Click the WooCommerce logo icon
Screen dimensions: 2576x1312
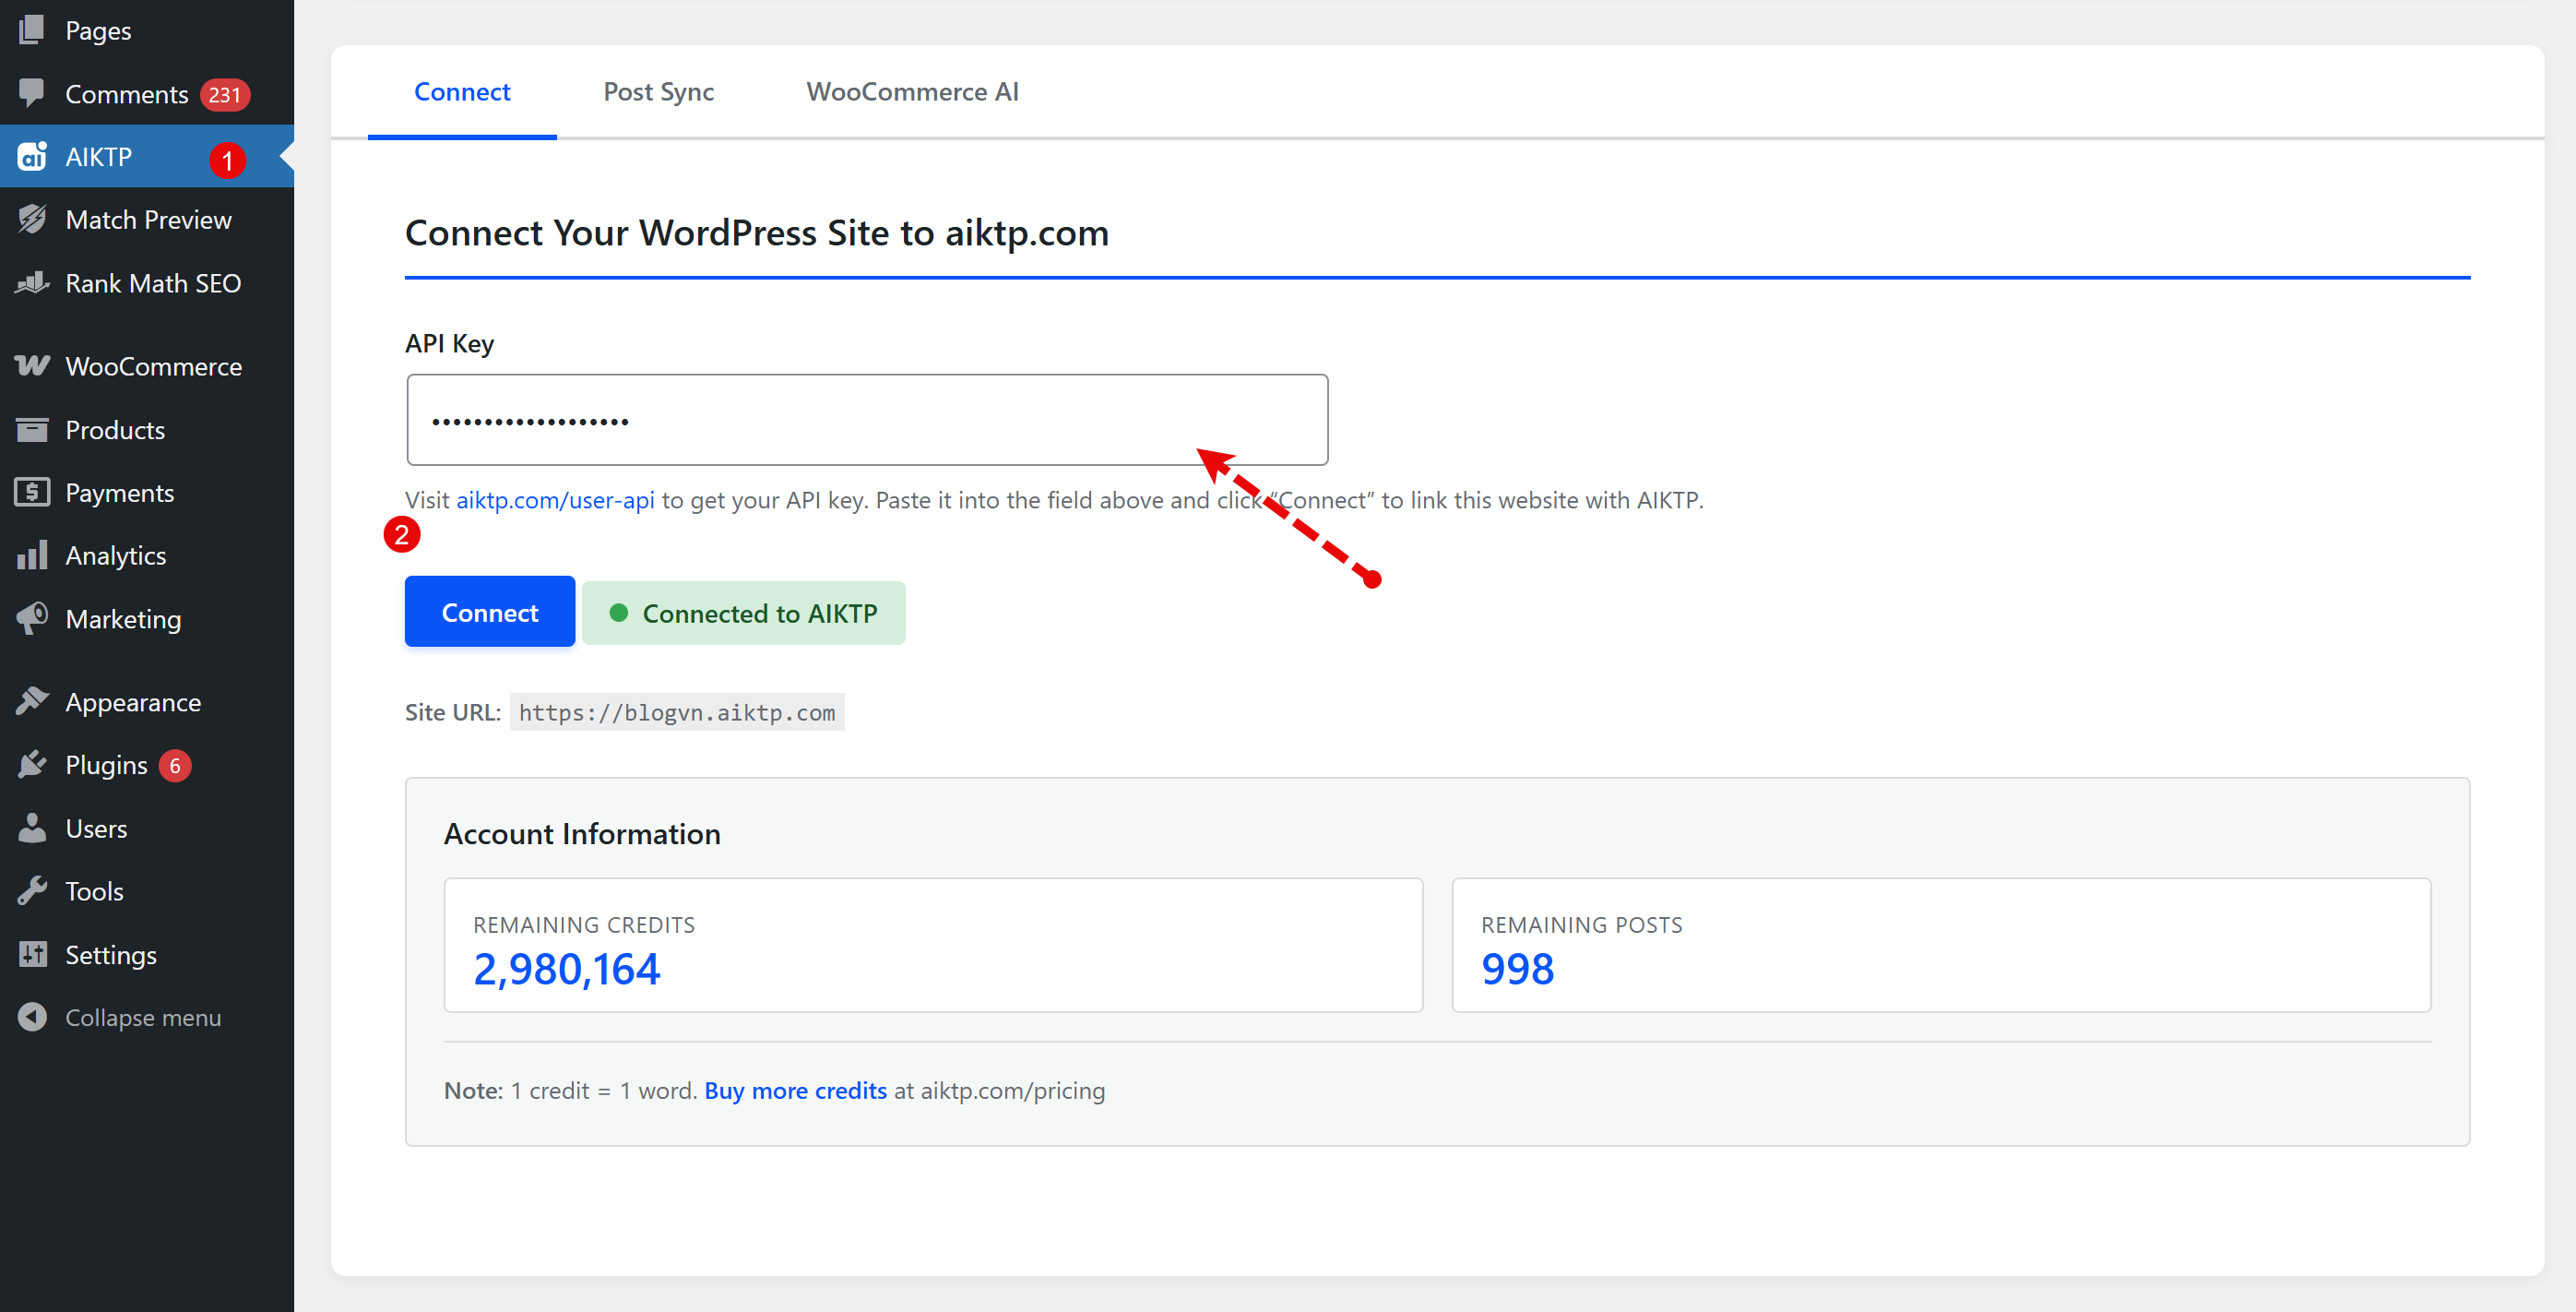click(x=32, y=366)
